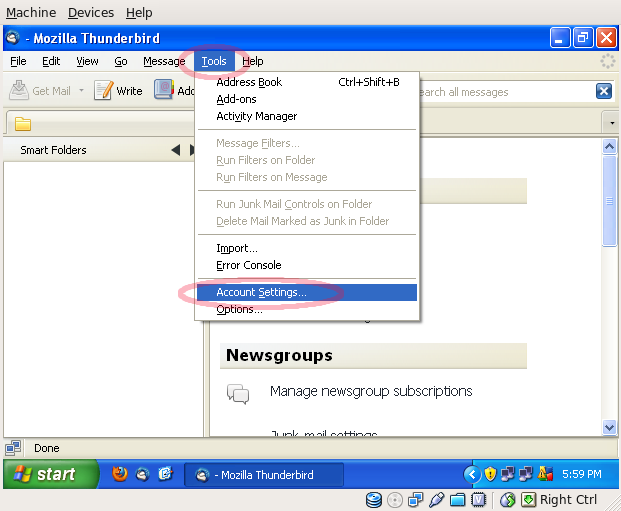Screen dimensions: 621x511
Task: Click the VirtualBox mouse integration icon
Action: coord(508,500)
